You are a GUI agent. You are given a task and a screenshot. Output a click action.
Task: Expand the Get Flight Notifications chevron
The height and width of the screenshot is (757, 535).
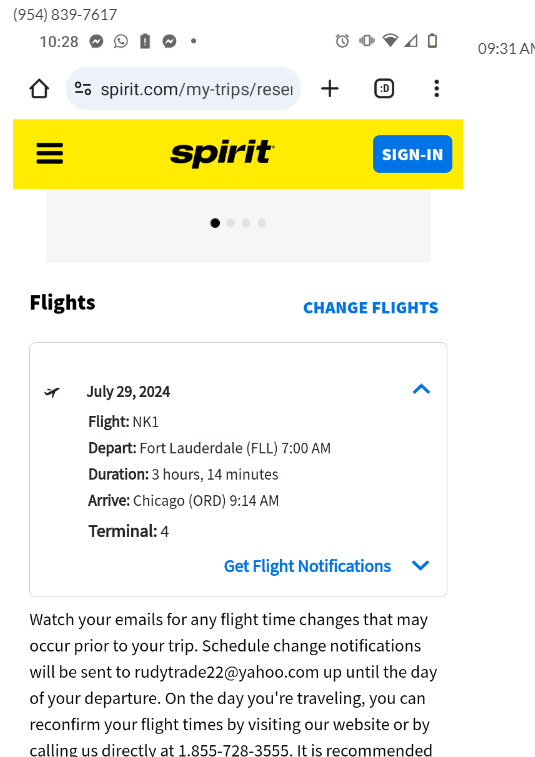coord(421,565)
